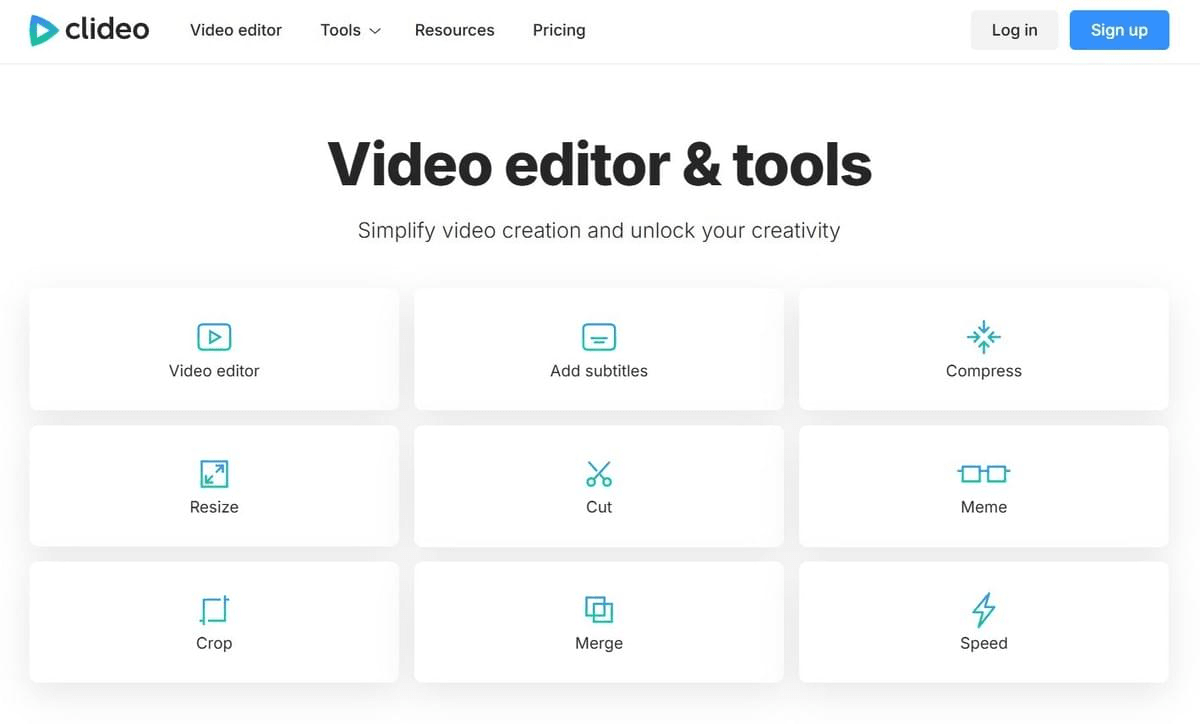Viewport: 1200px width, 724px height.
Task: Click the Compress card label
Action: [x=984, y=371]
